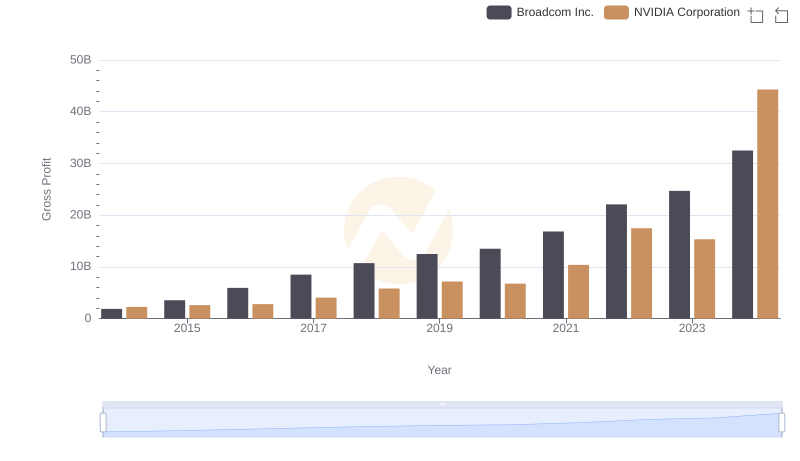The image size is (800, 461).
Task: Click the NVIDIA bar for 2015
Action: tap(199, 312)
